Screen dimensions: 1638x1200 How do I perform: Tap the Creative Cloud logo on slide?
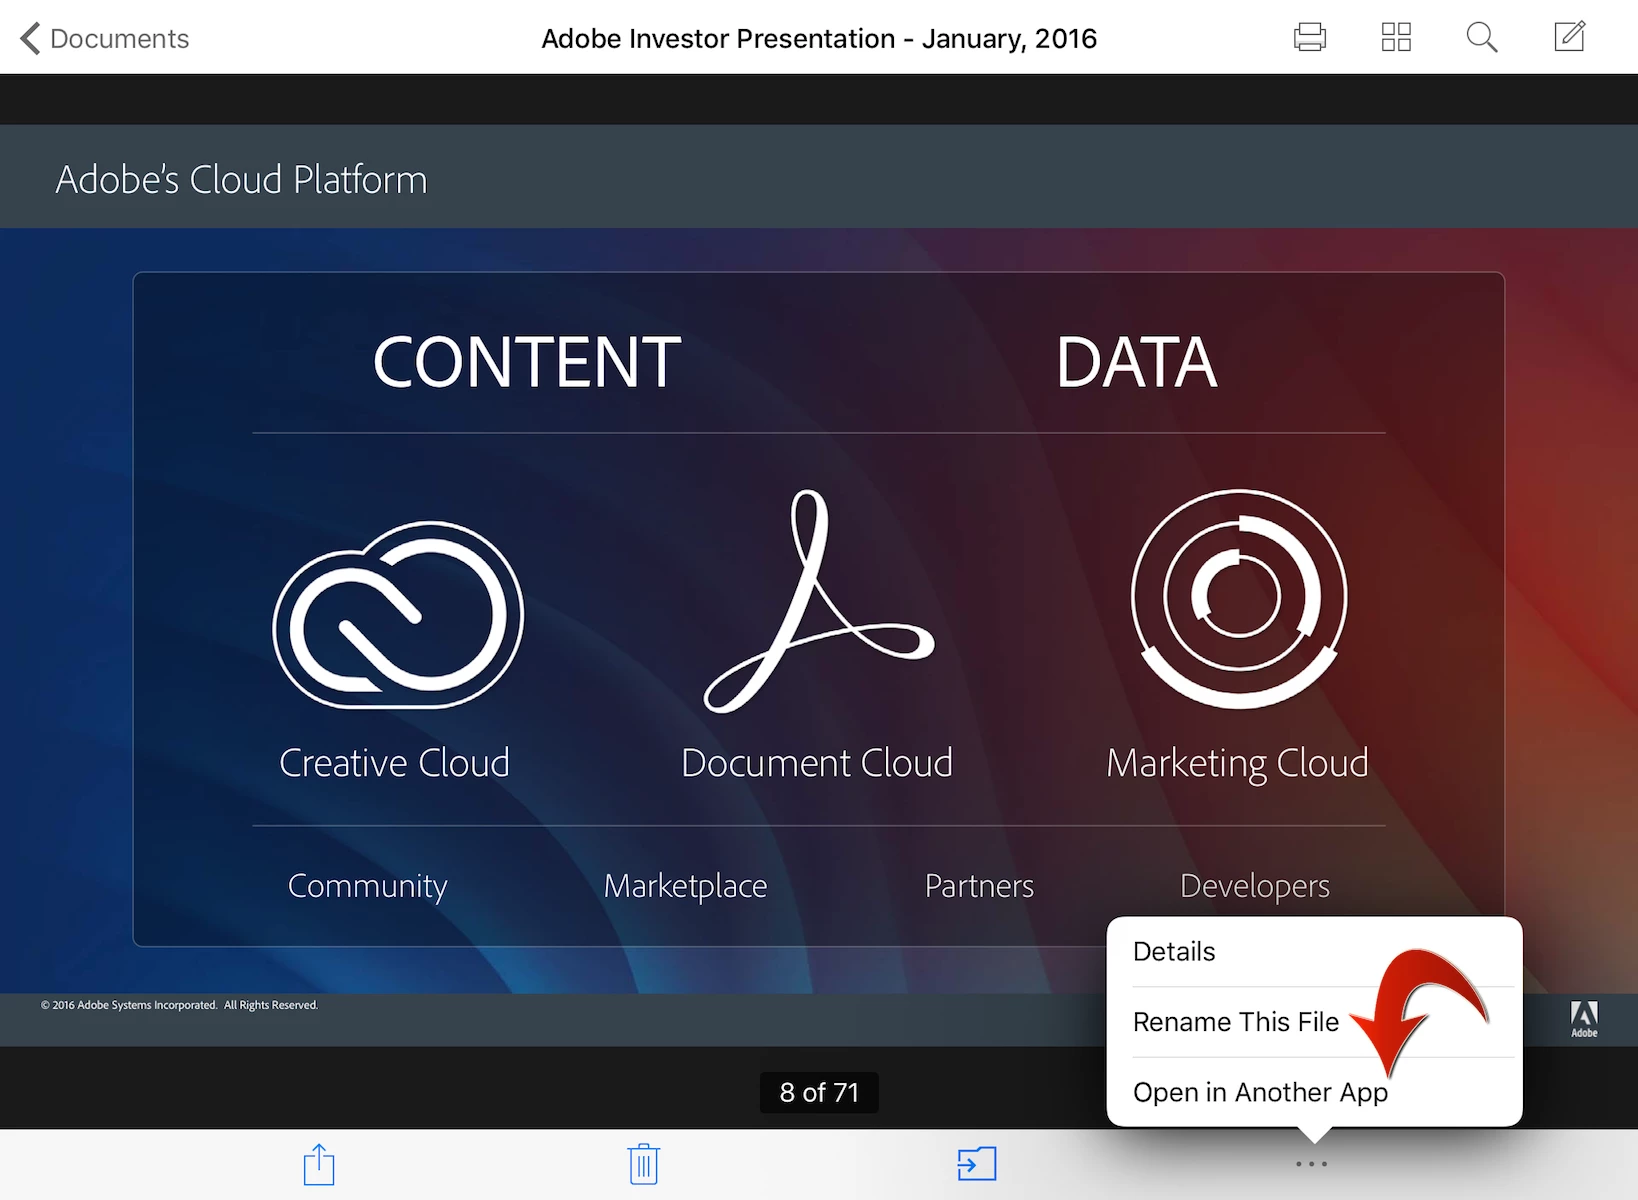398,614
